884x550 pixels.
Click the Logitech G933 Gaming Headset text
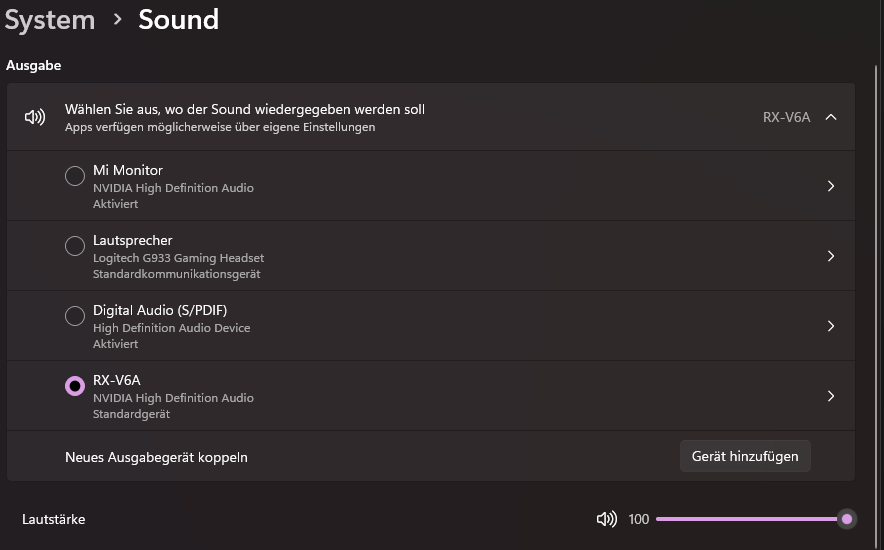tap(178, 258)
